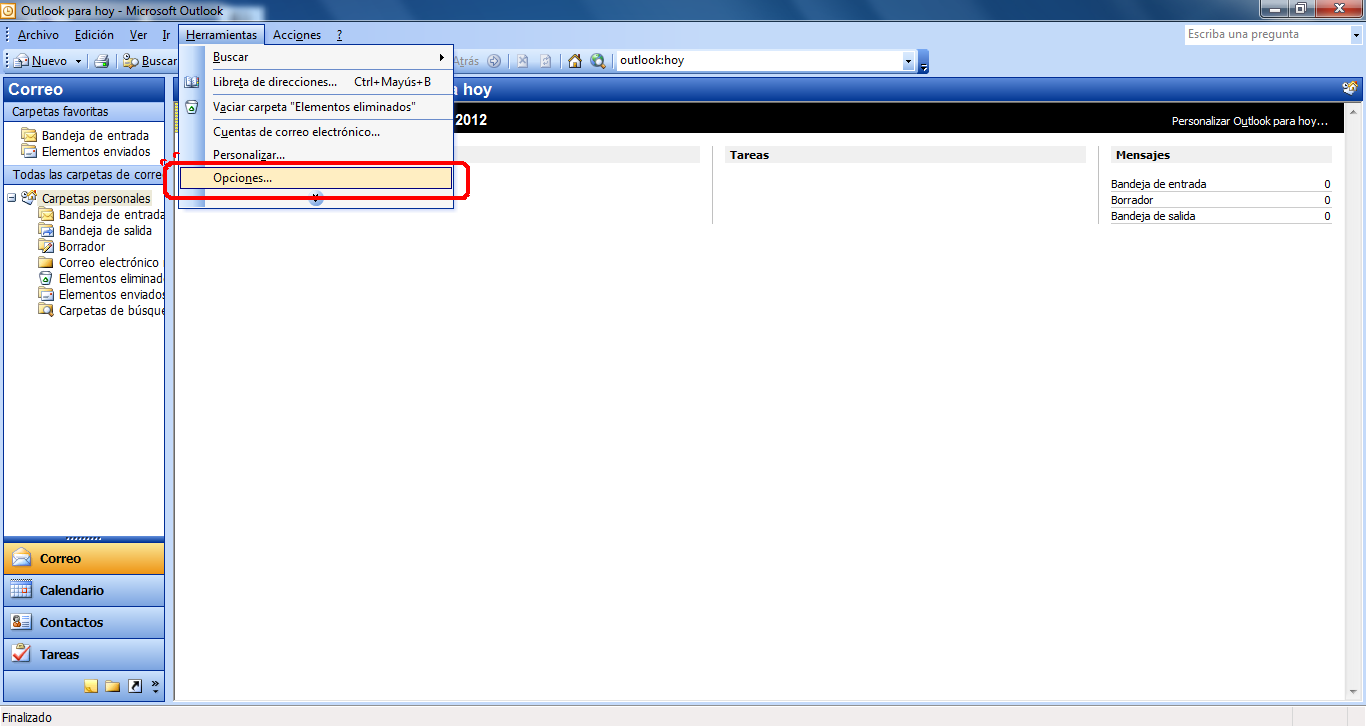Open the ? help menu
Viewport: 1366px width, 726px height.
point(339,35)
